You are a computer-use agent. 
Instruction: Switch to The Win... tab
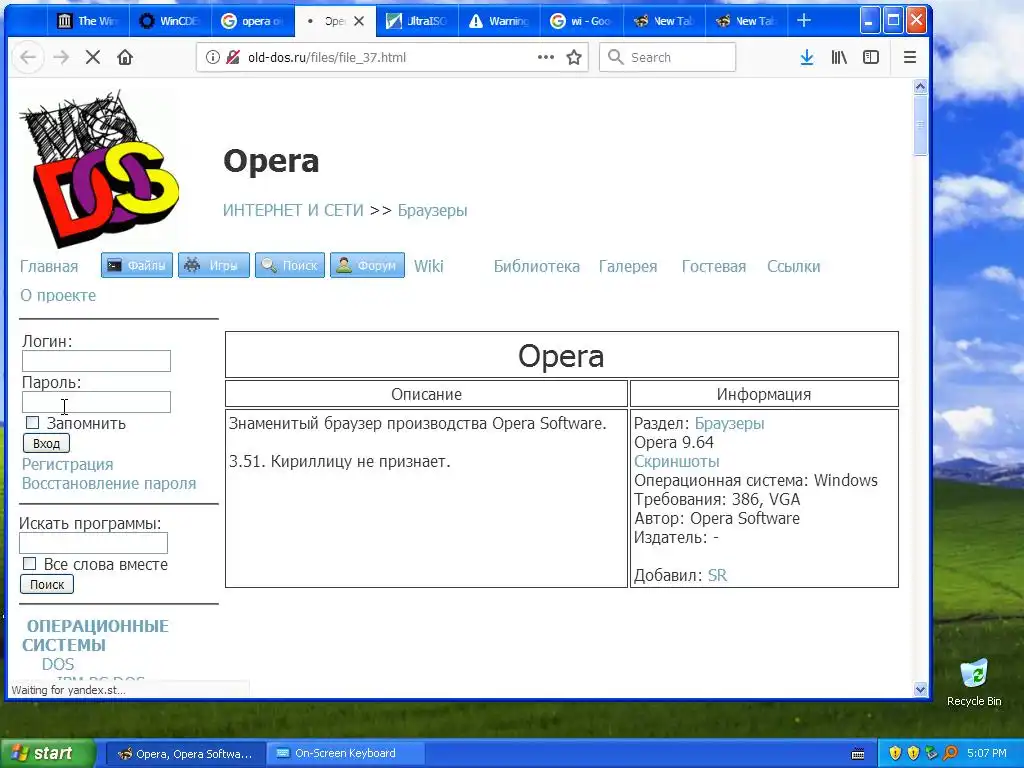88,21
